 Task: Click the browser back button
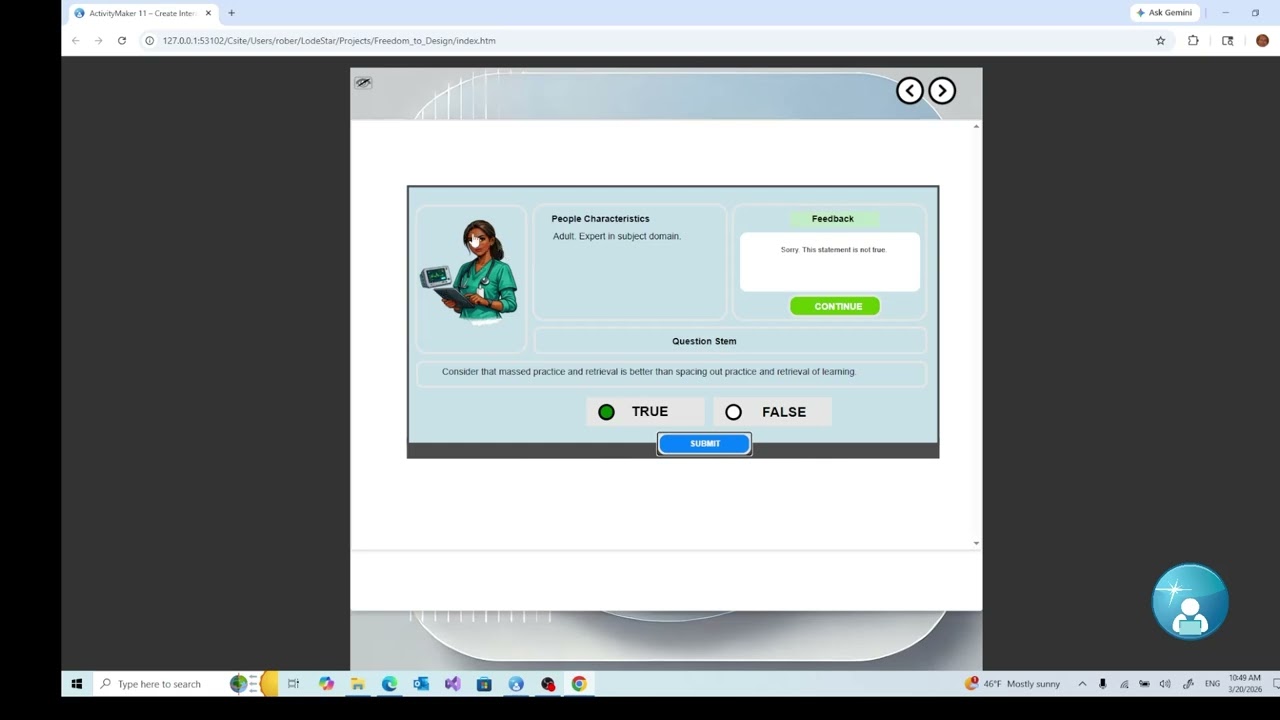(75, 41)
